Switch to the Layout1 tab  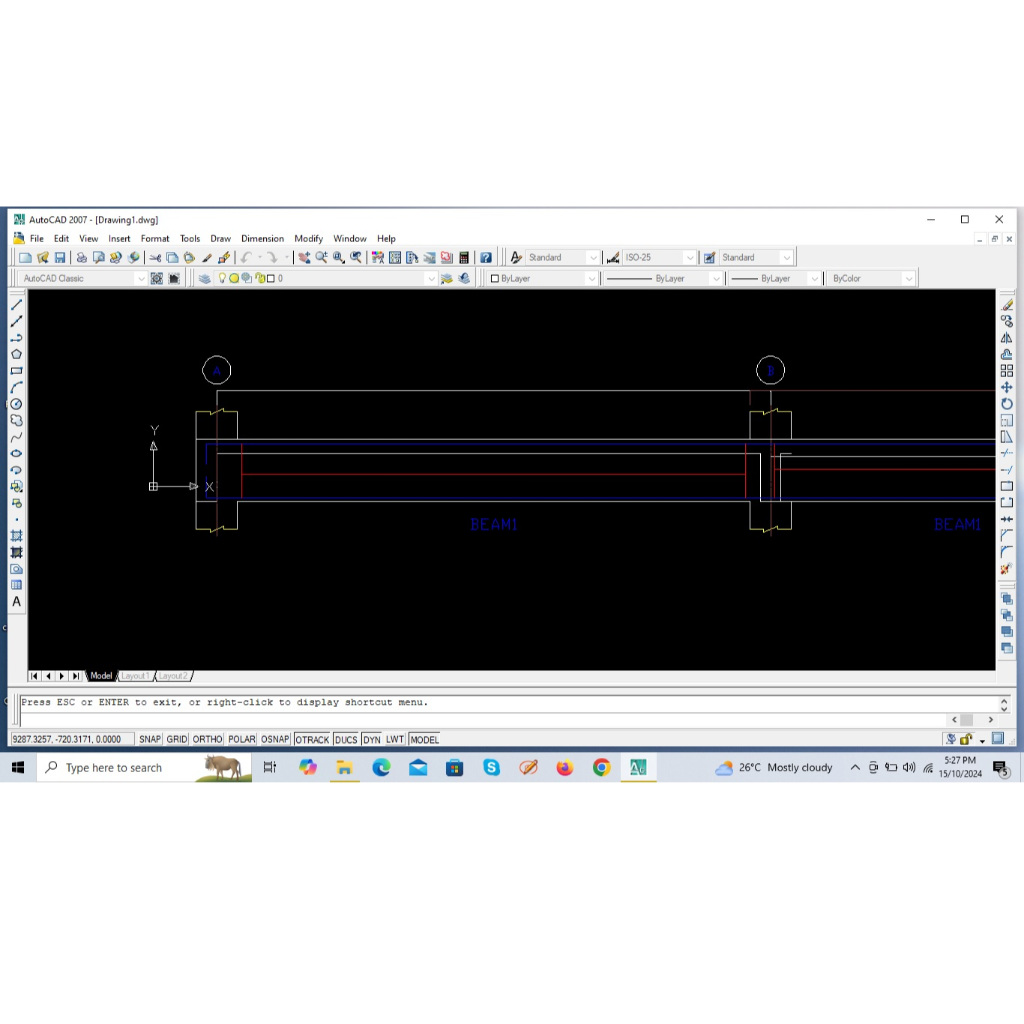(x=134, y=675)
